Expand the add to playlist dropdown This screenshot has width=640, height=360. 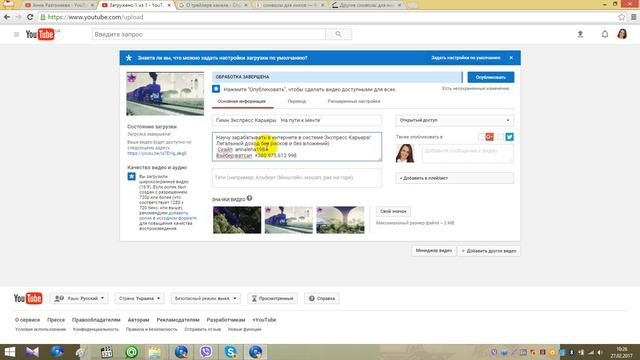click(x=454, y=178)
